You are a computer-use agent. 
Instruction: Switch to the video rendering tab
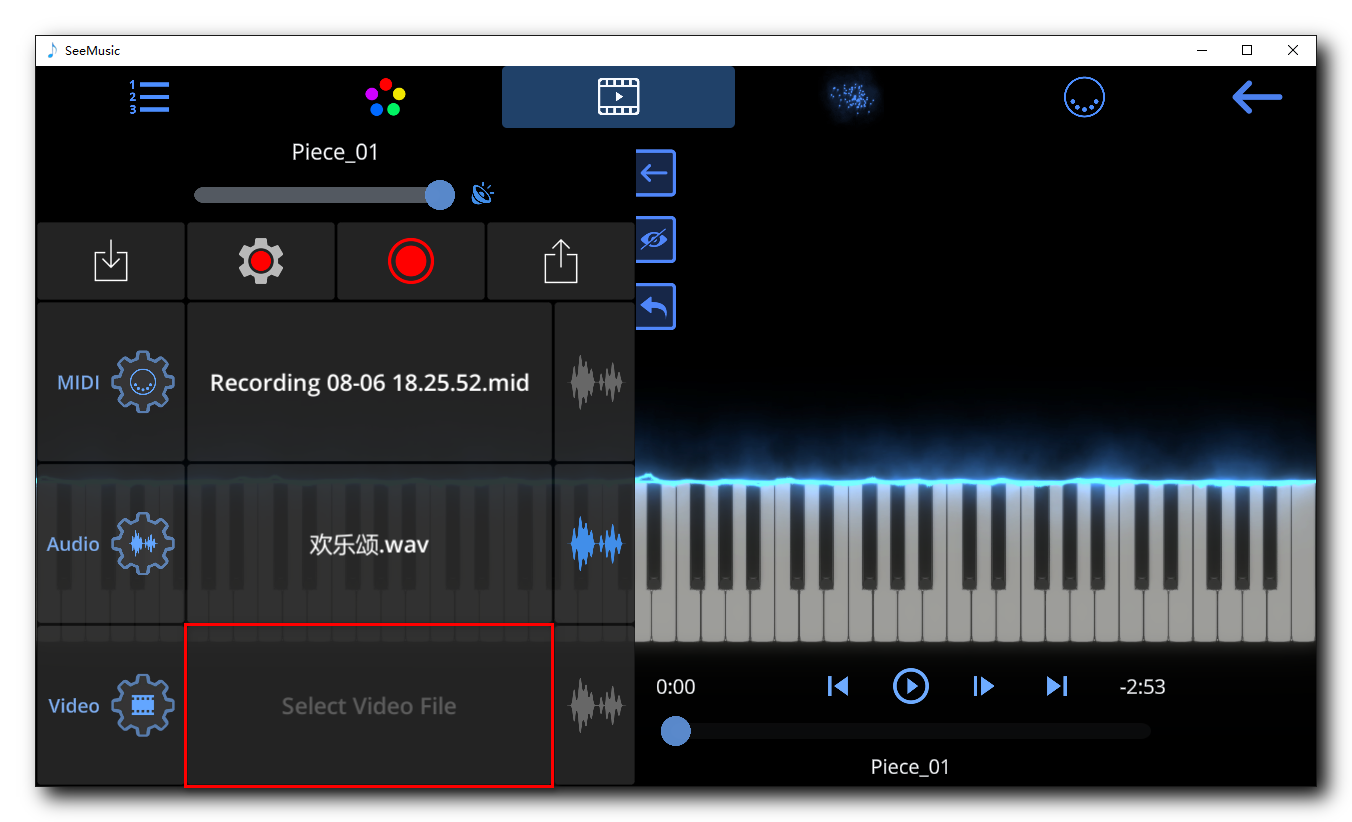(x=617, y=96)
